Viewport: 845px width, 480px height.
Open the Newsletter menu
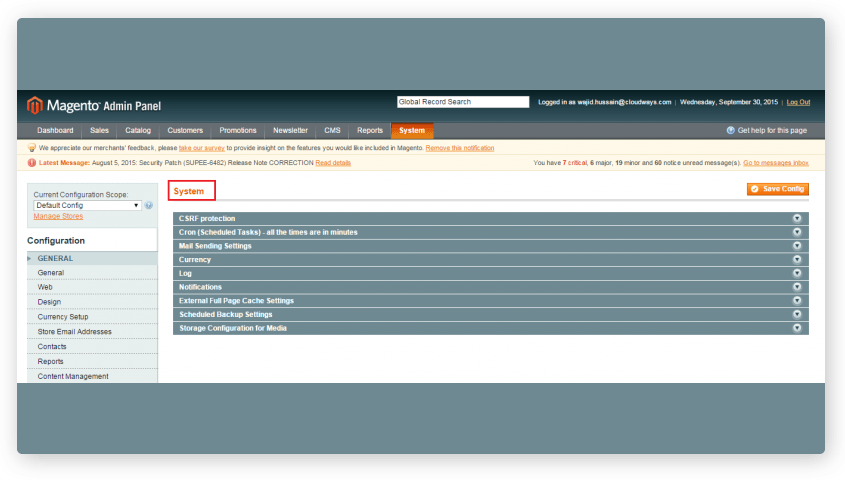(x=290, y=130)
